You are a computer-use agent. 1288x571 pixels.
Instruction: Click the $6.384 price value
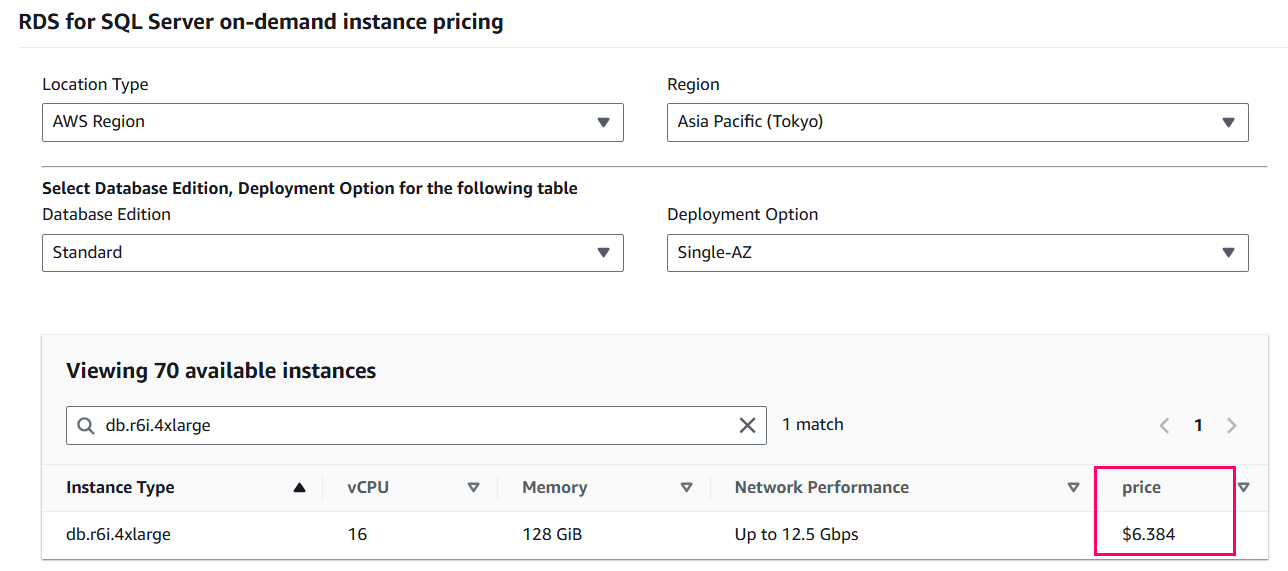click(x=1148, y=535)
